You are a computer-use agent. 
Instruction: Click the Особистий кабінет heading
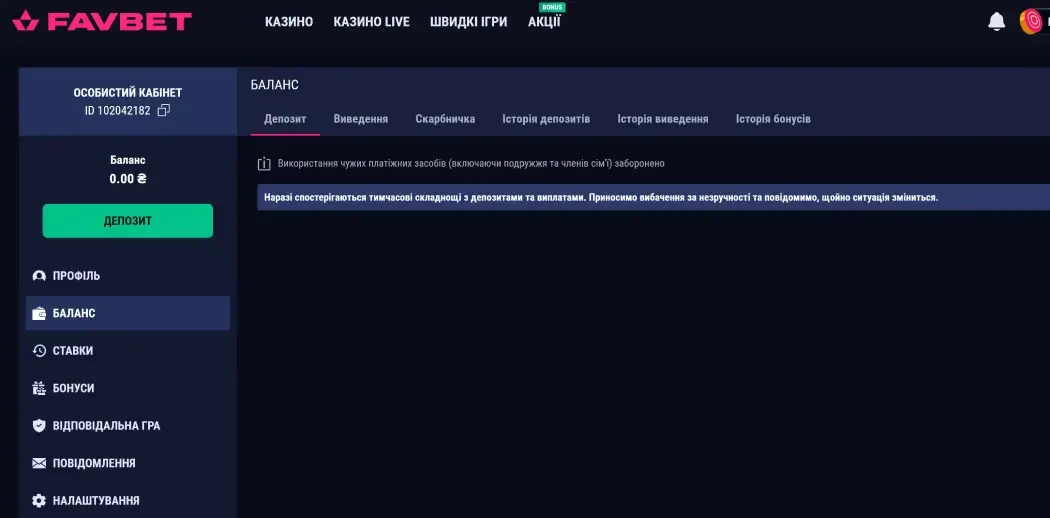pyautogui.click(x=128, y=93)
